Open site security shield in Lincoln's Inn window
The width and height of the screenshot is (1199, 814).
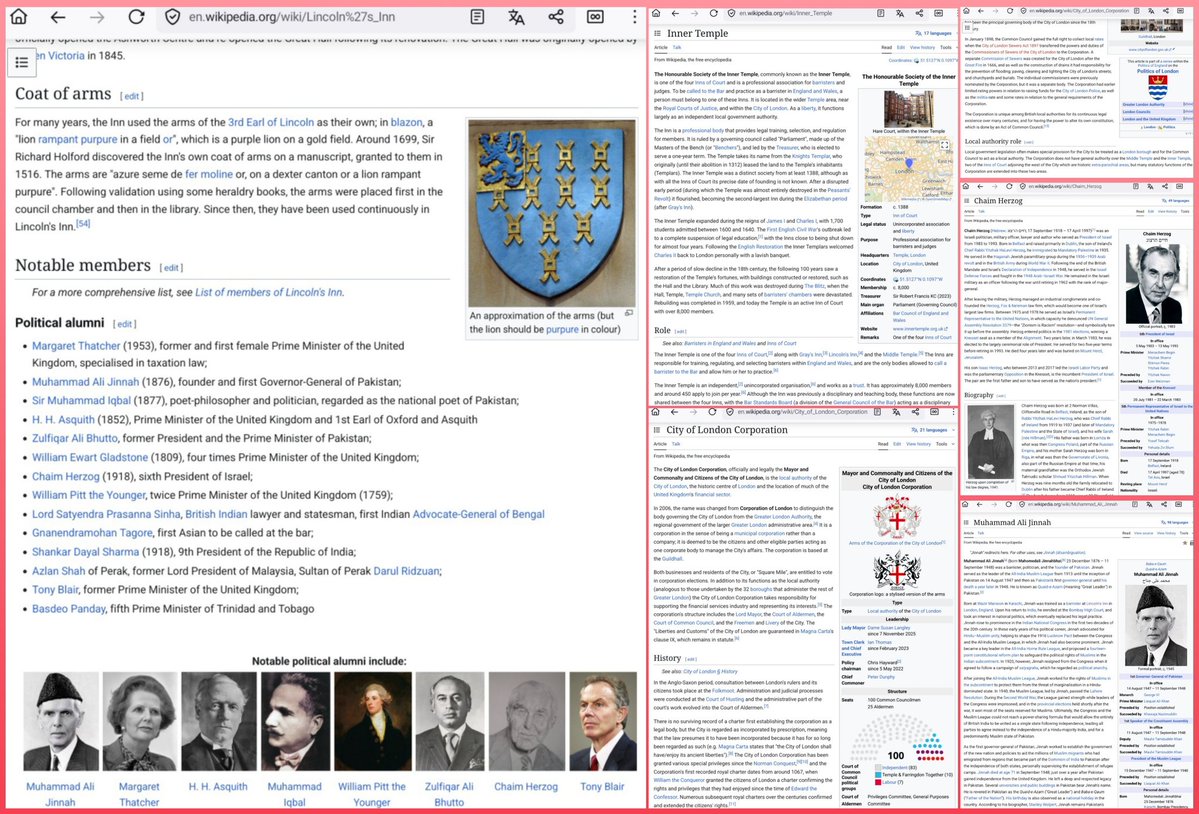tap(173, 17)
